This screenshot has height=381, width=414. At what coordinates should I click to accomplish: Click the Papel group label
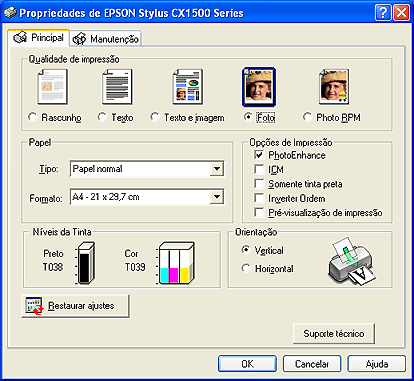point(40,142)
